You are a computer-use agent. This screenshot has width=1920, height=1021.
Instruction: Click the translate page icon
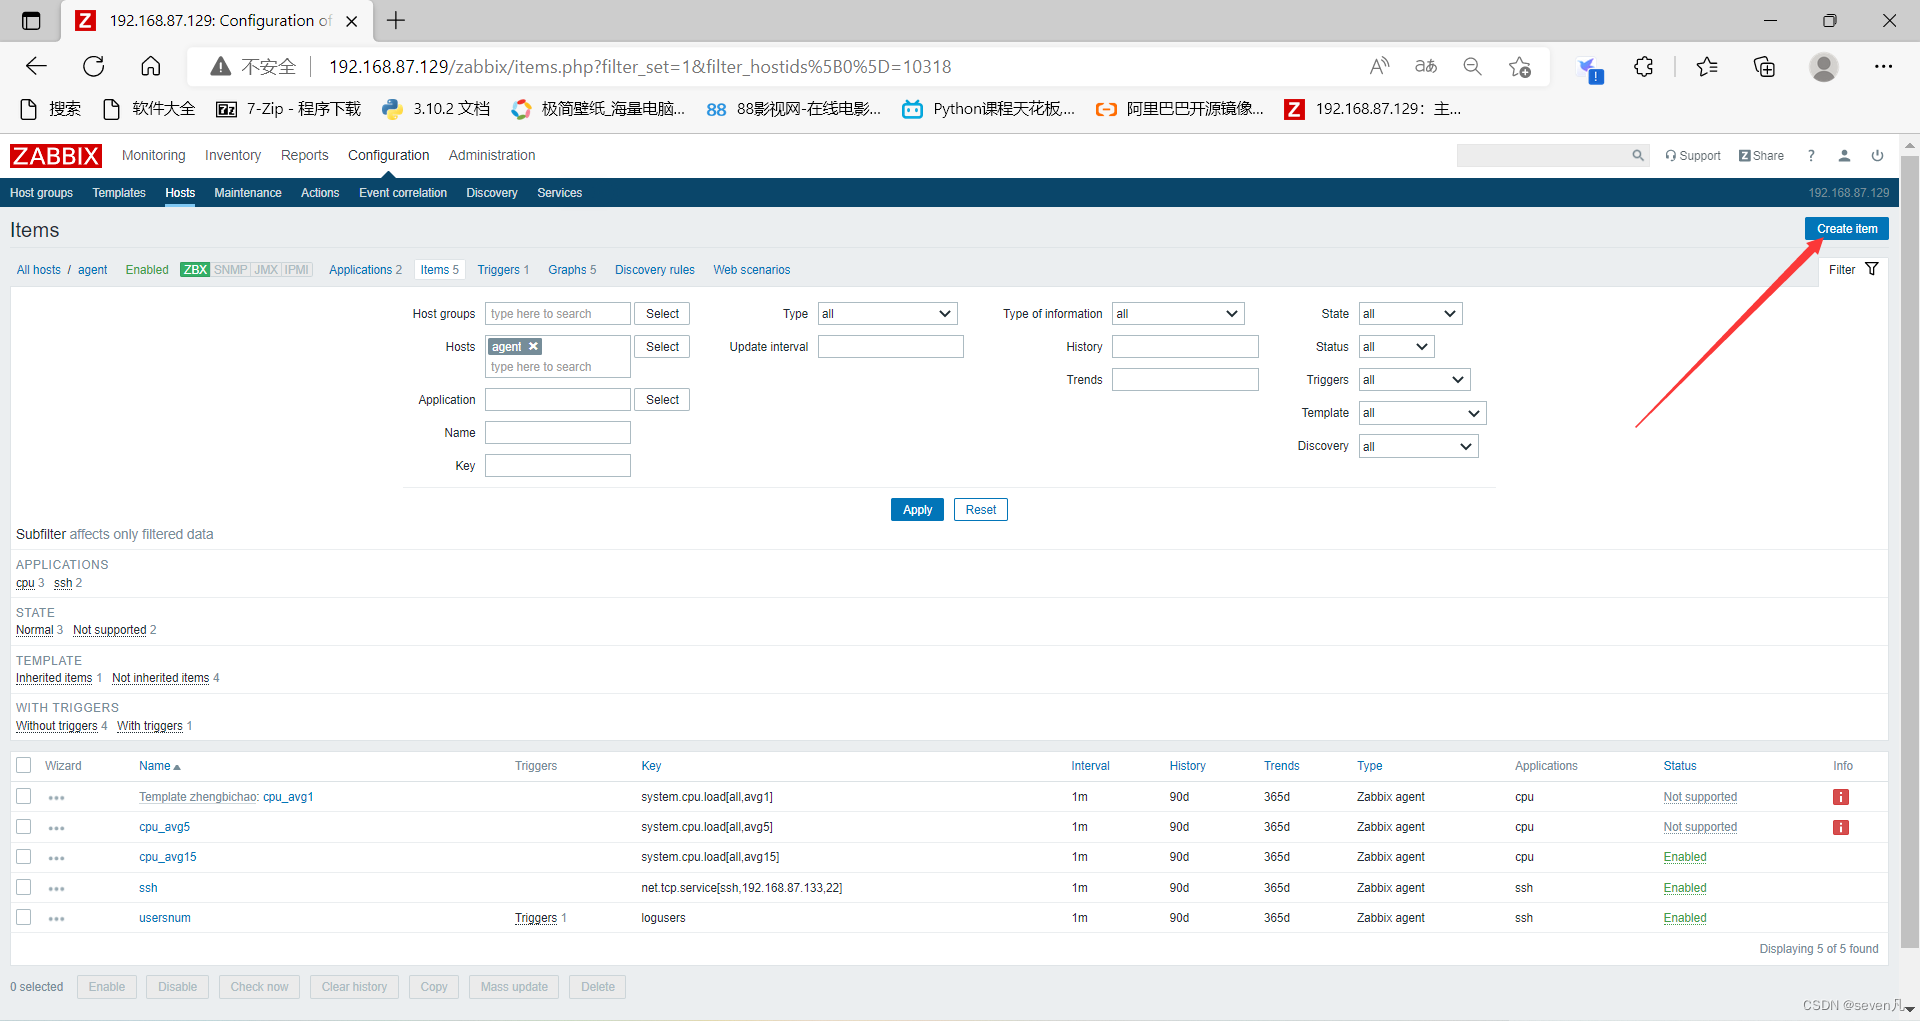(x=1426, y=67)
